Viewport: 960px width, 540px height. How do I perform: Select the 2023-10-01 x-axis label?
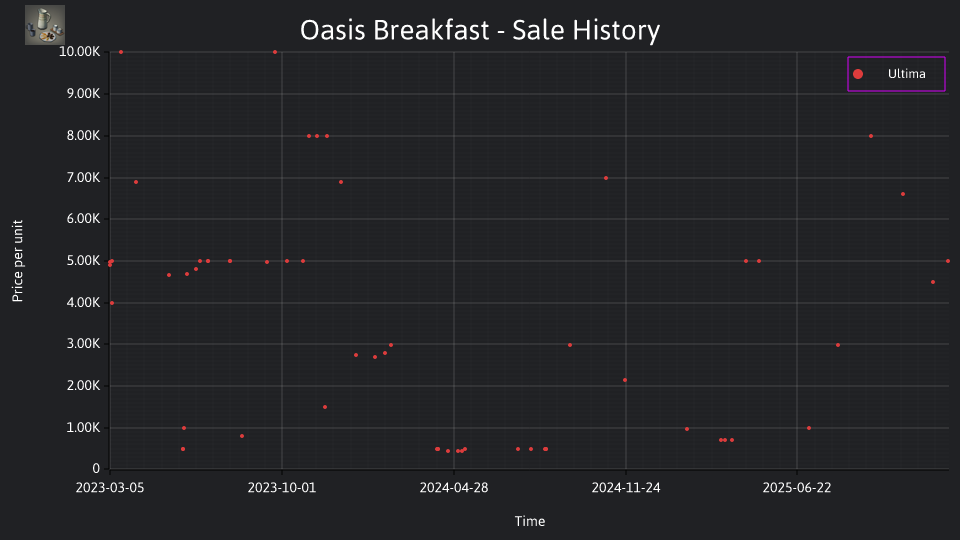(282, 488)
